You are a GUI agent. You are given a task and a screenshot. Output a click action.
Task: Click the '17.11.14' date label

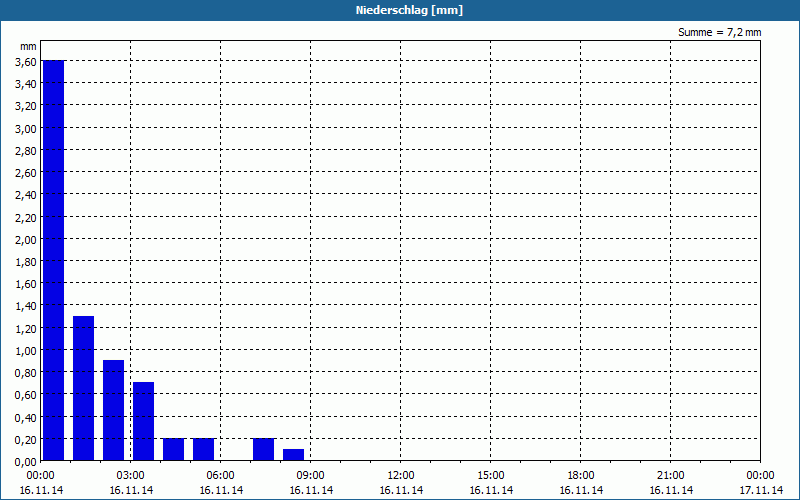click(x=761, y=490)
